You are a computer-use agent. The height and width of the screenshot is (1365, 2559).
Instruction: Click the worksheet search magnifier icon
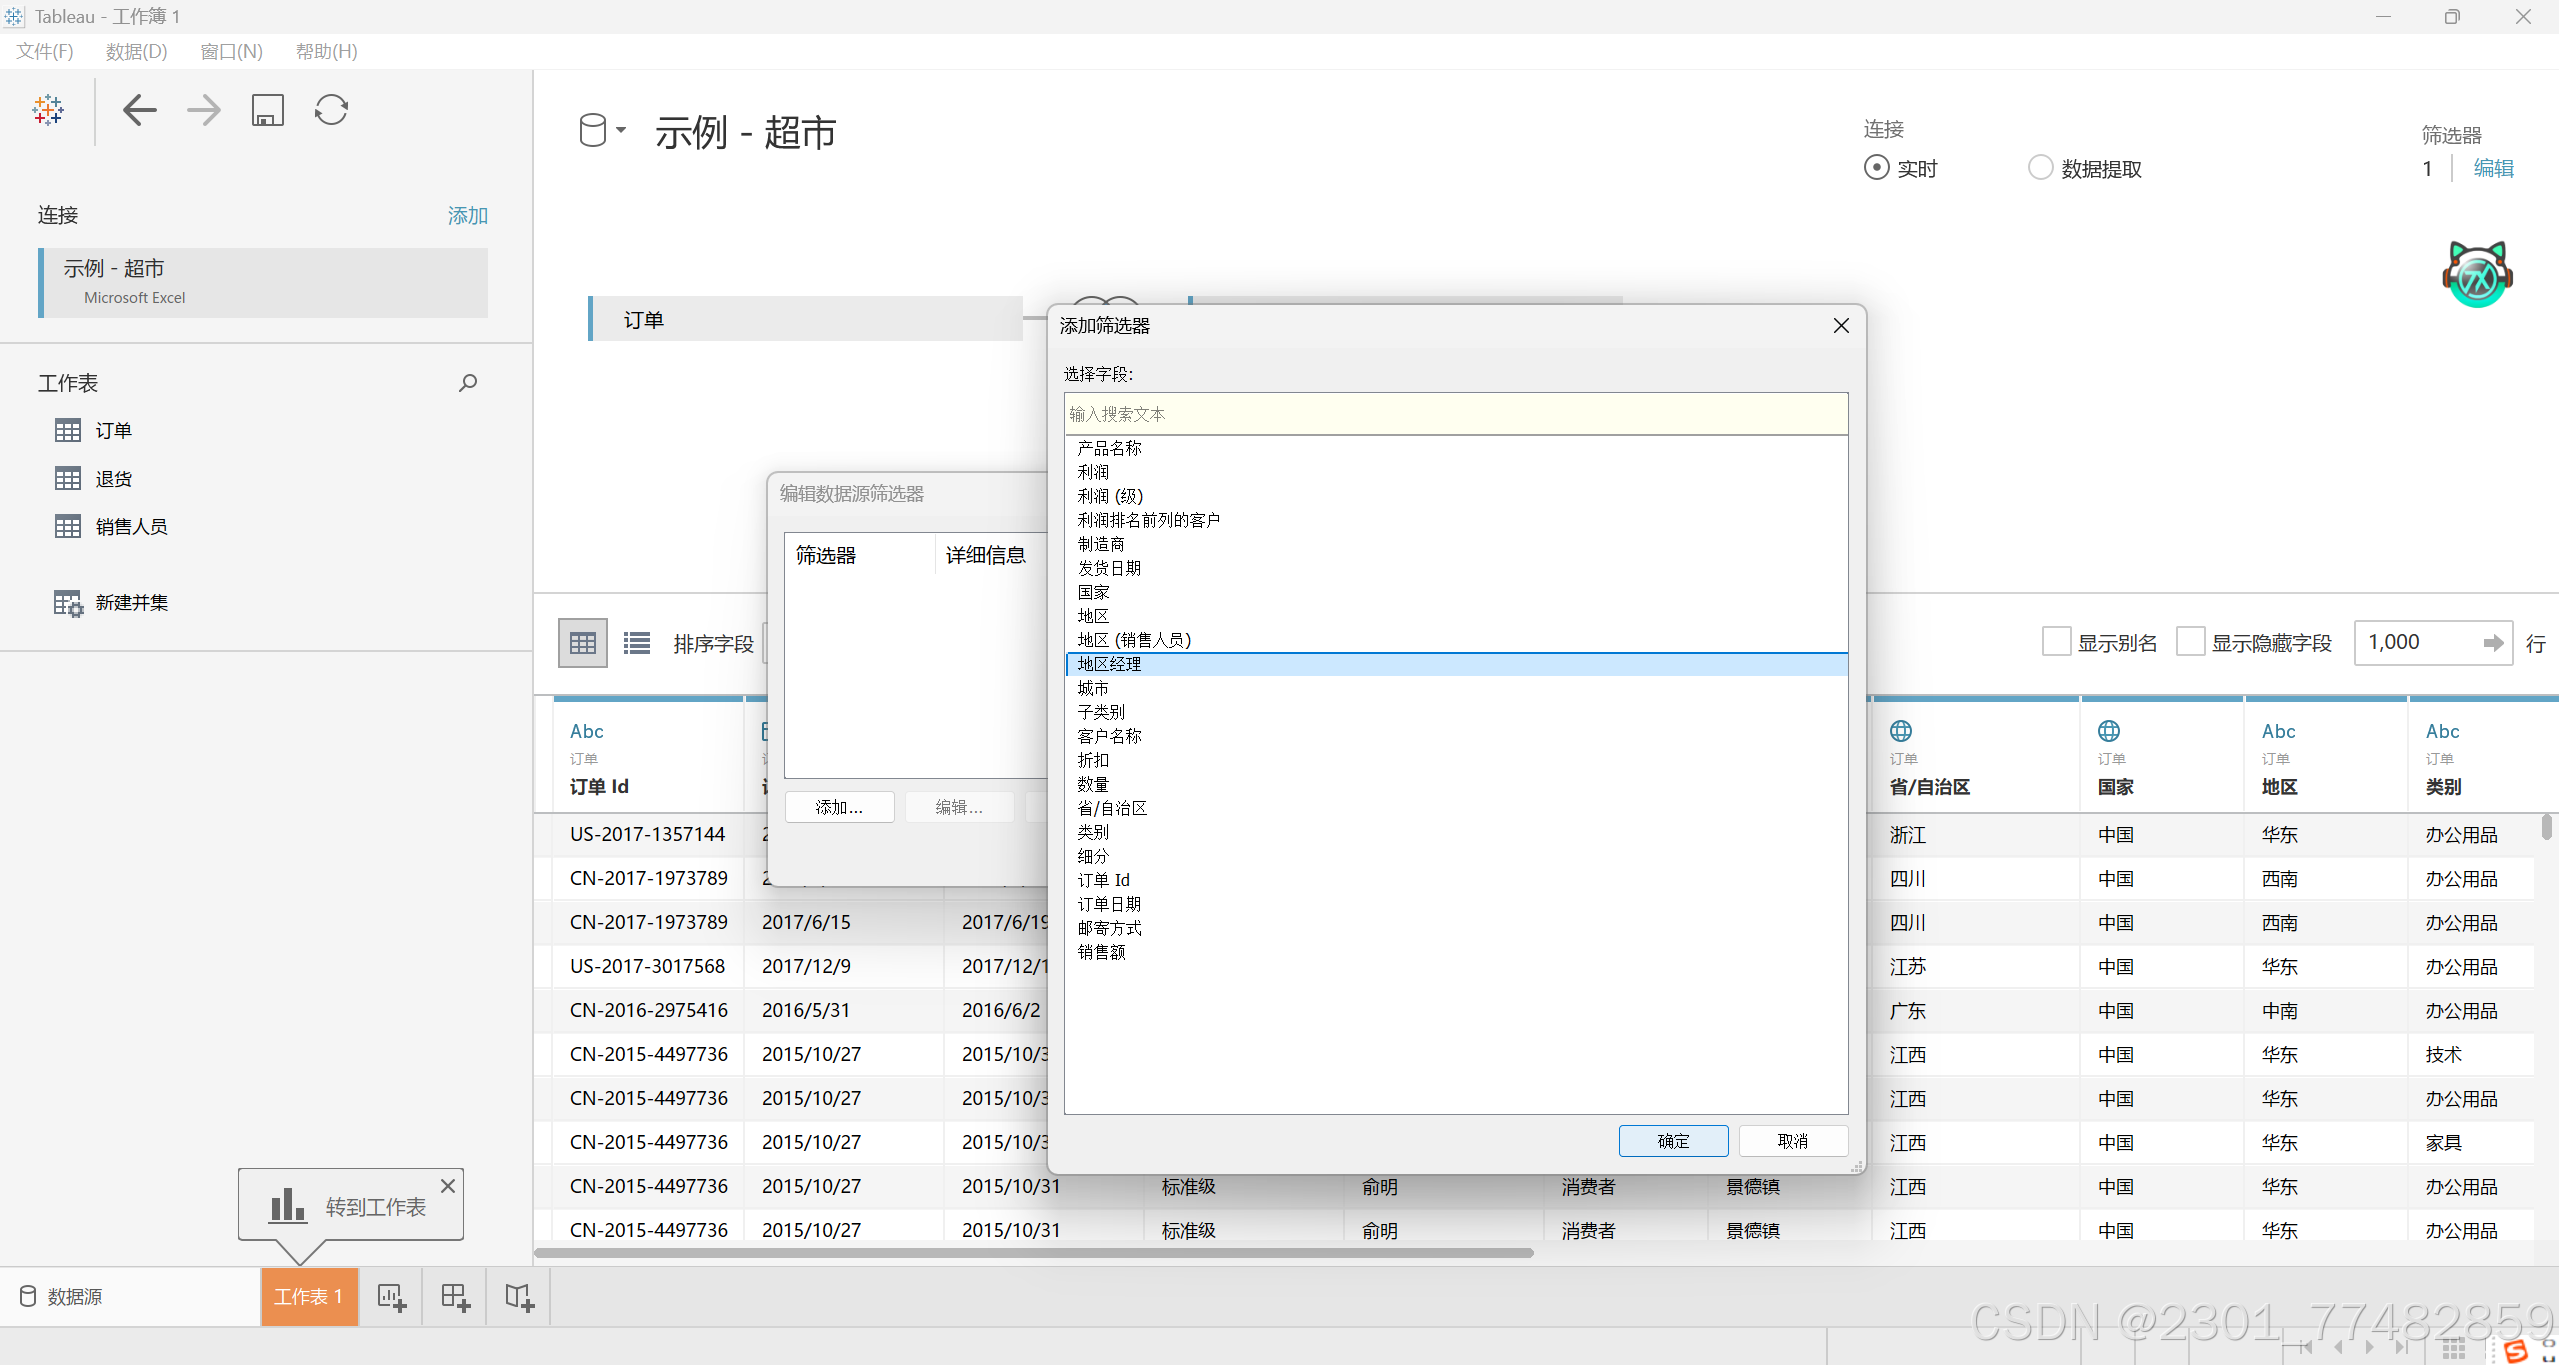point(467,383)
